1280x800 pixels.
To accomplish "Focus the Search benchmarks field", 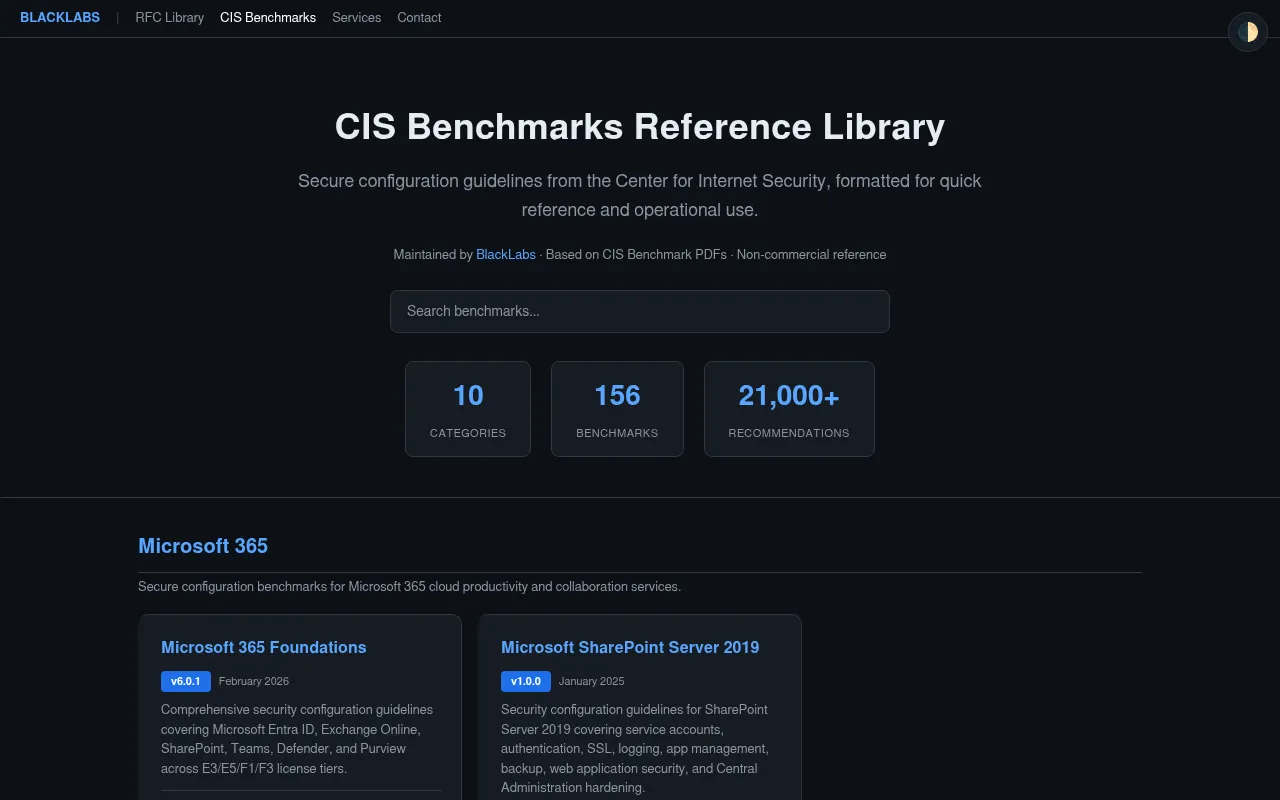I will [640, 311].
